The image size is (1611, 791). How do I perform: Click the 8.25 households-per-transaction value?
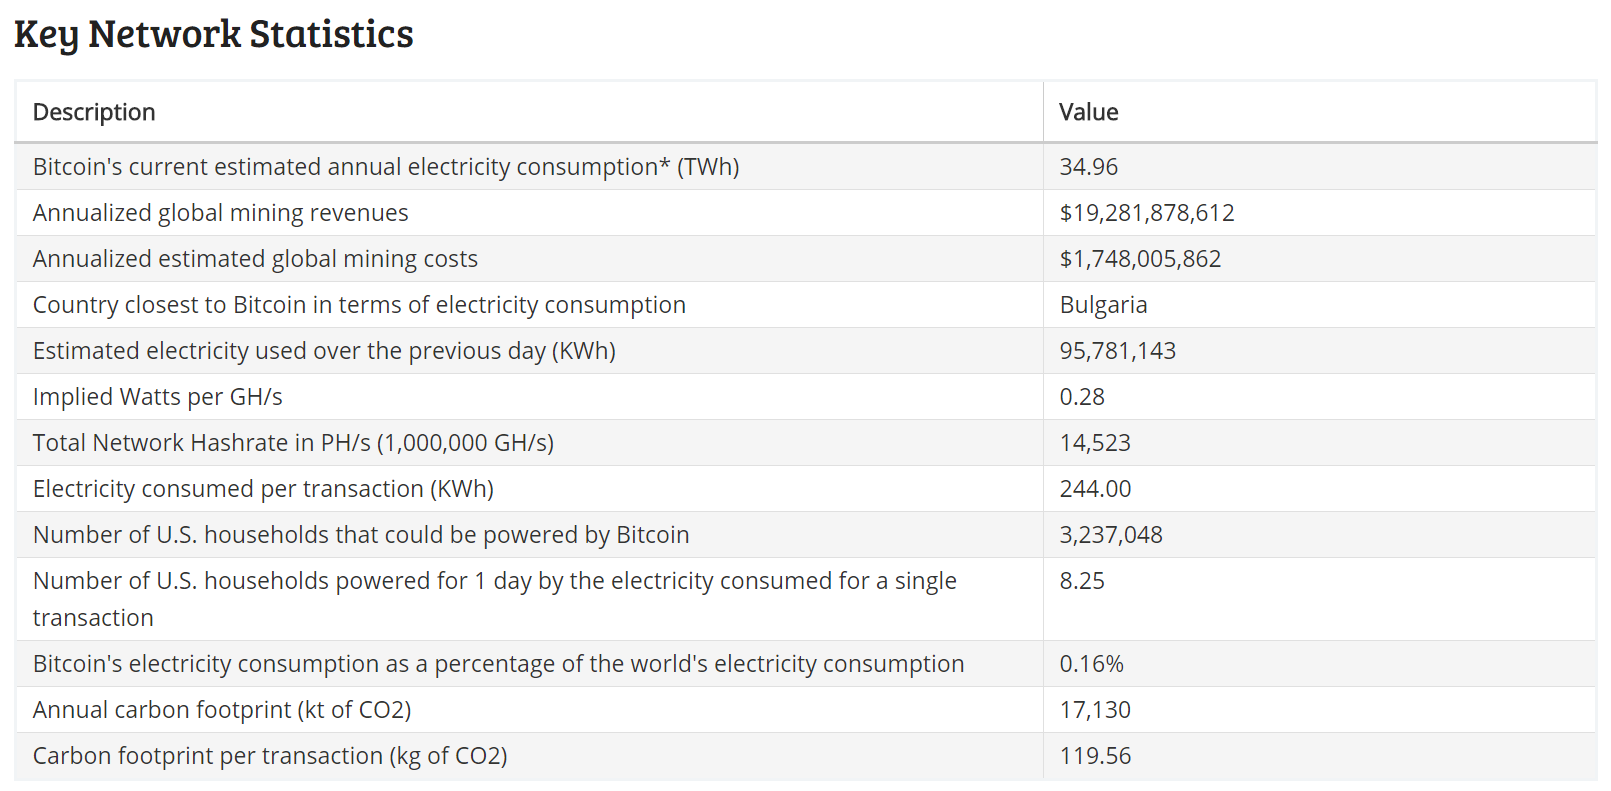point(1081,581)
